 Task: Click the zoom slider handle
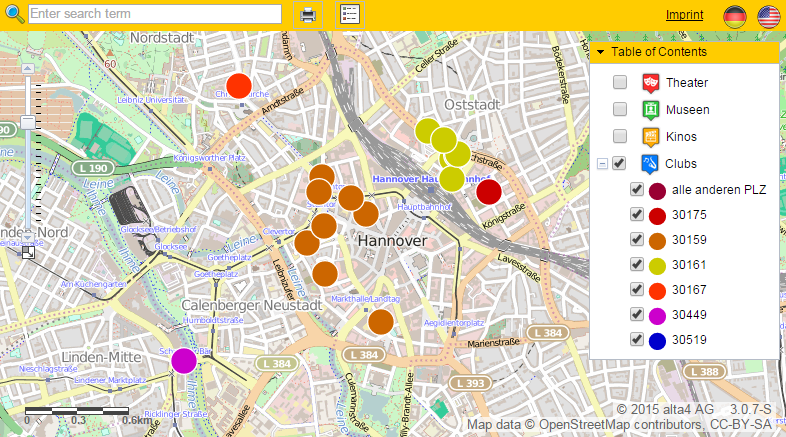coord(28,122)
